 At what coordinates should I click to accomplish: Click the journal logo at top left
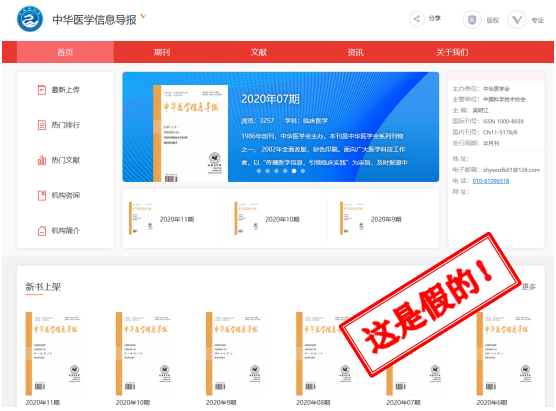coord(30,19)
